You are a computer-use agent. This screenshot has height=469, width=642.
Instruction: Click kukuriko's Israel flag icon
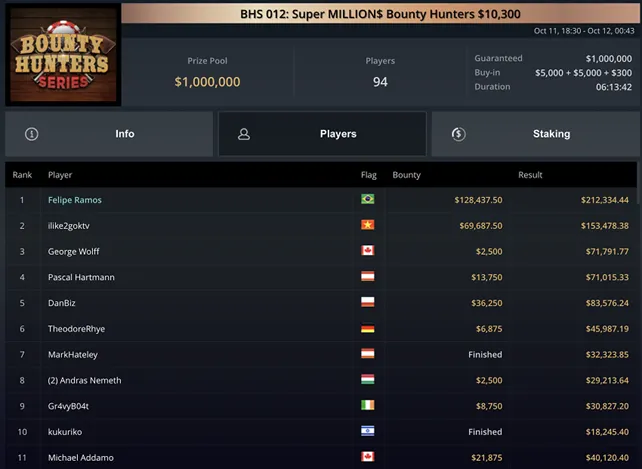pyautogui.click(x=368, y=431)
